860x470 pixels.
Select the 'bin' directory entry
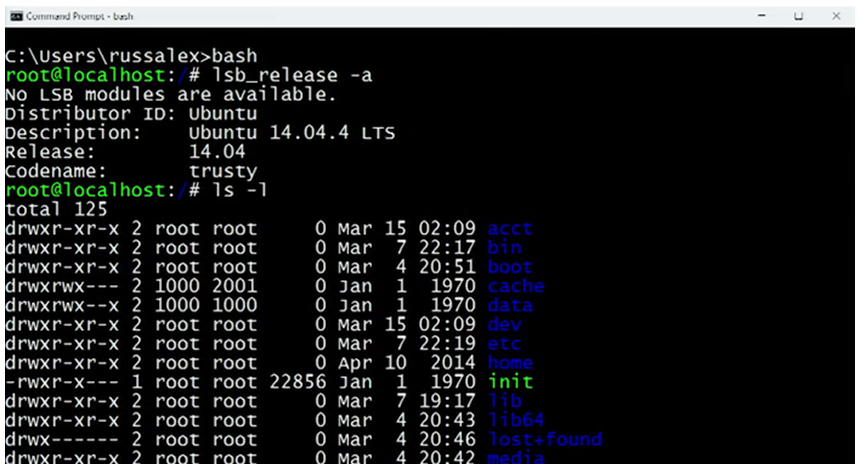[x=504, y=248]
